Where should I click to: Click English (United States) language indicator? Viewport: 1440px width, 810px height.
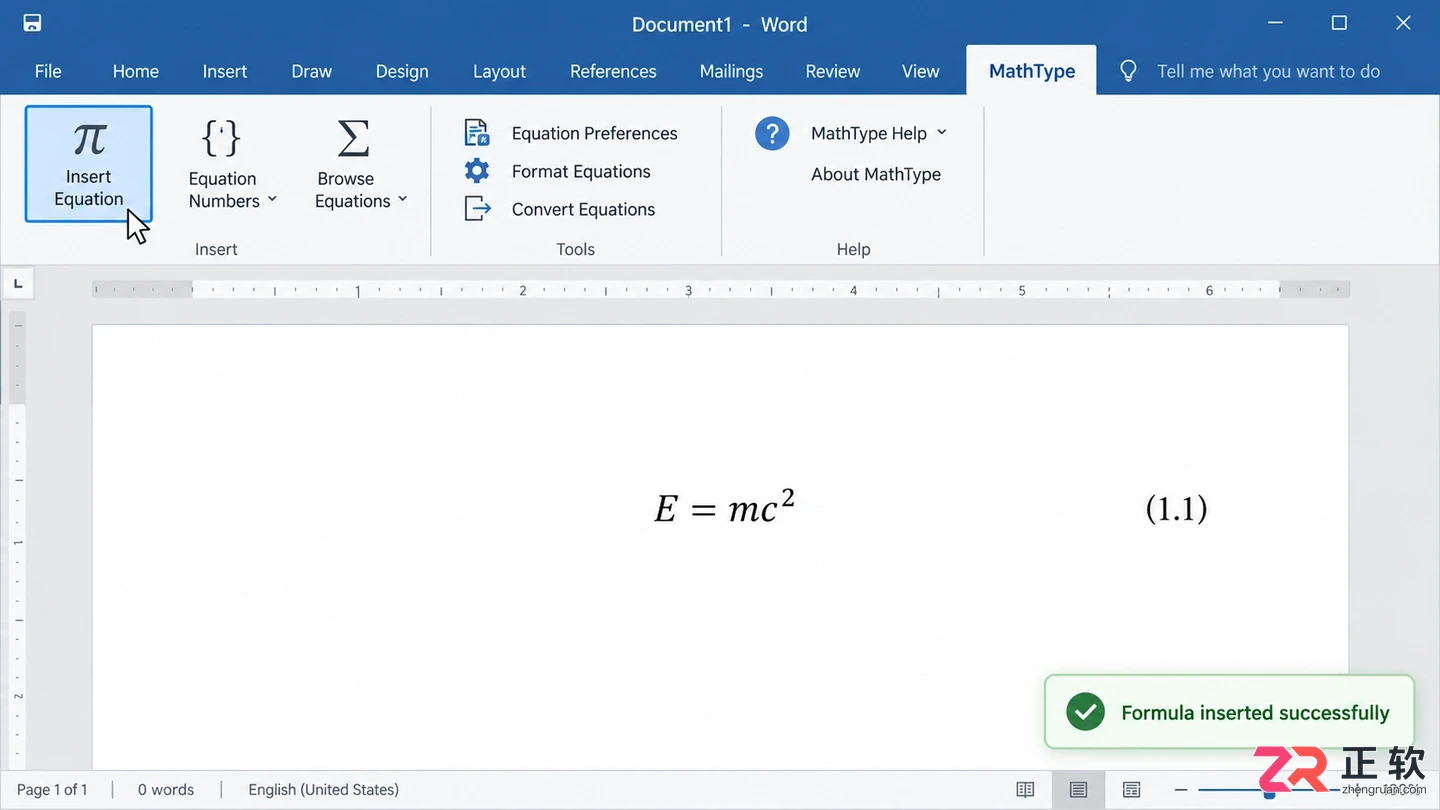click(323, 790)
